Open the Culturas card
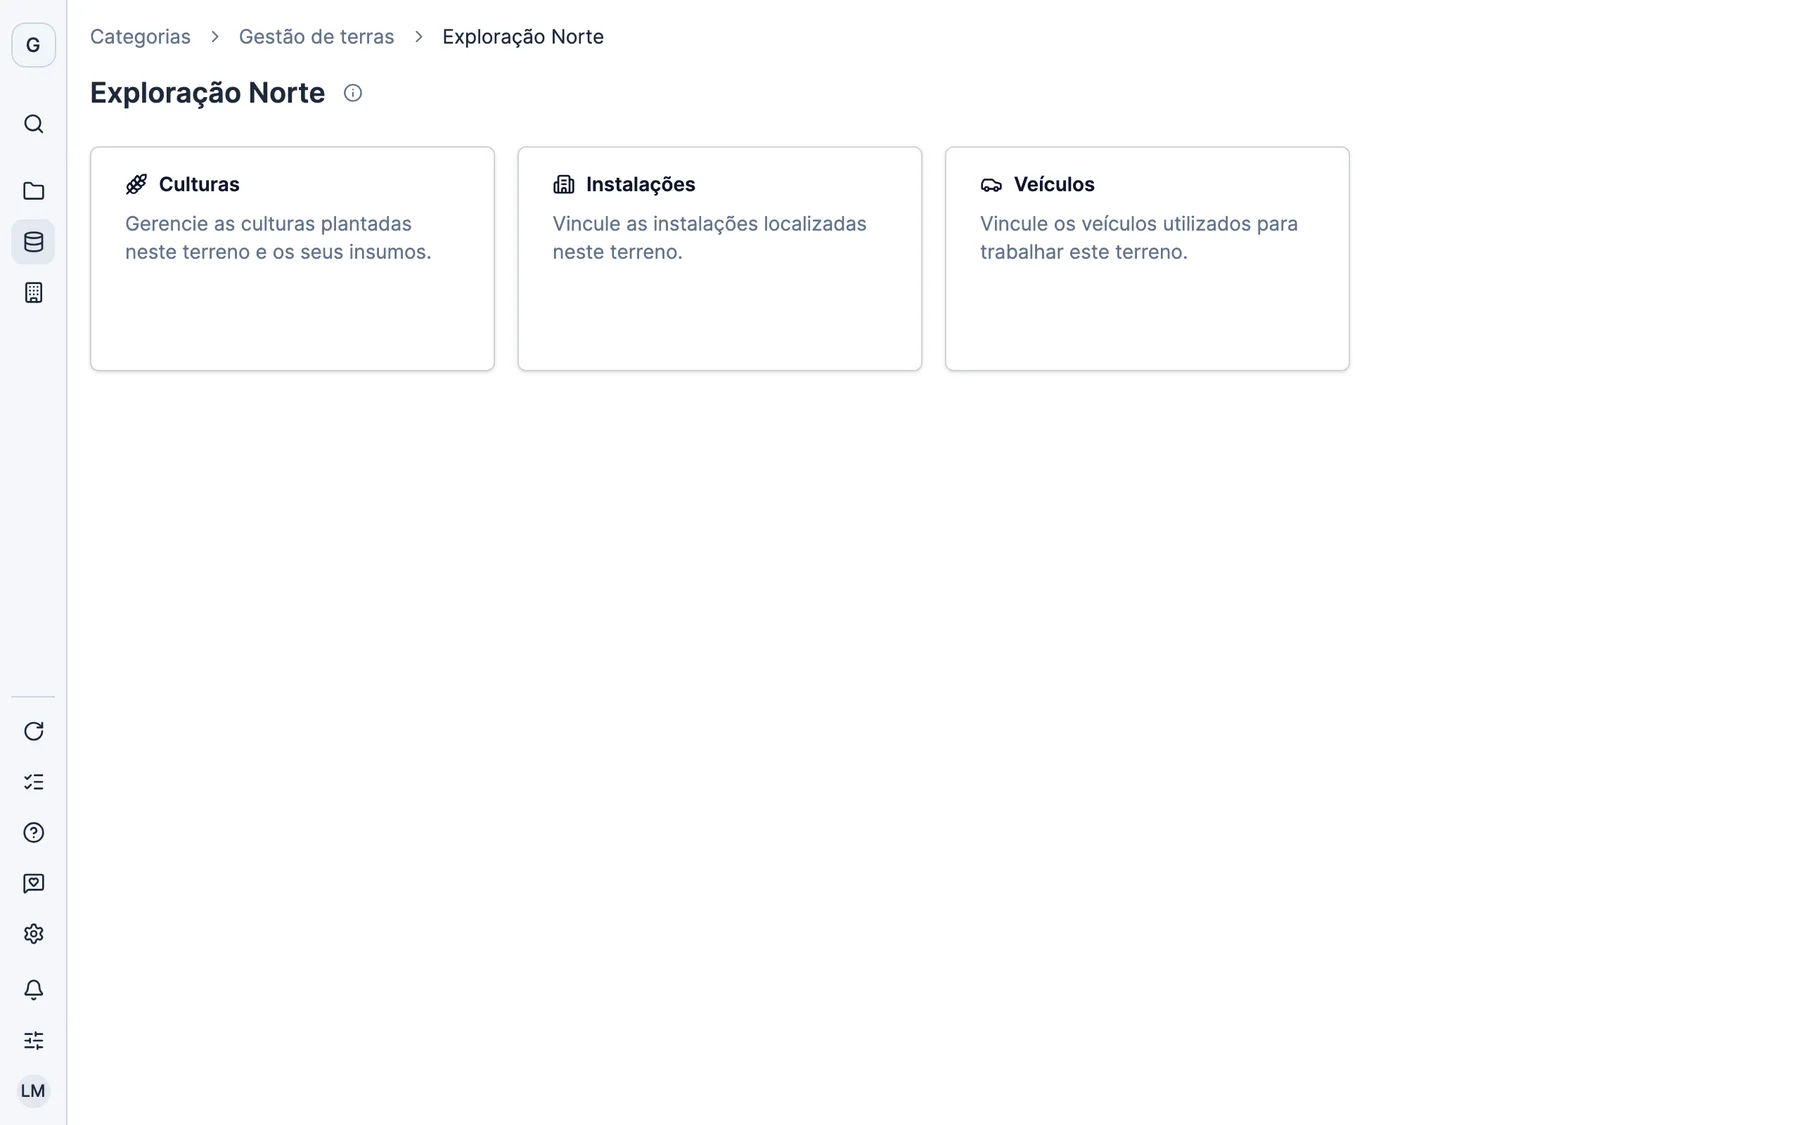The image size is (1800, 1125). pyautogui.click(x=292, y=259)
